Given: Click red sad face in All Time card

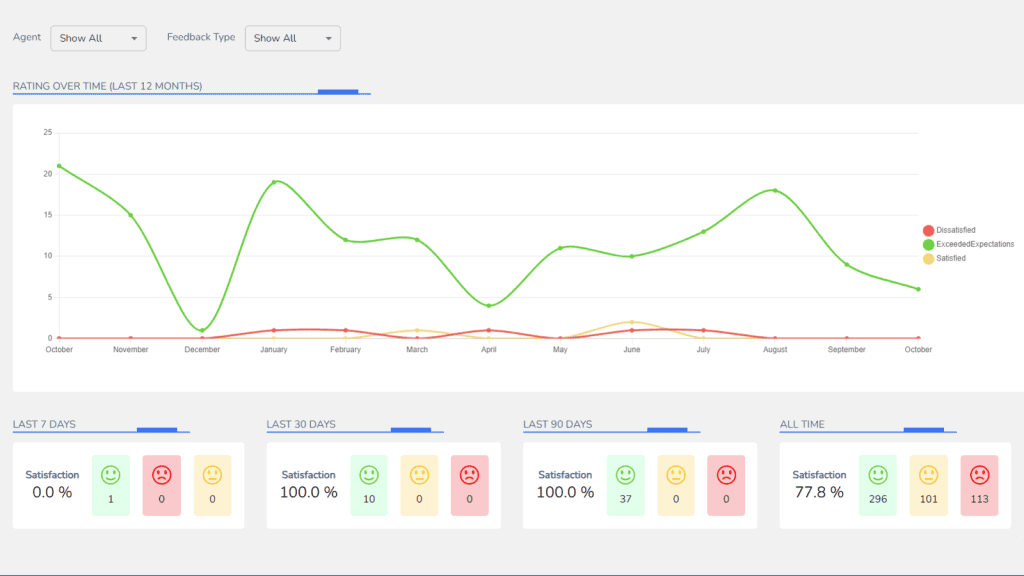Looking at the screenshot, I should 979,474.
